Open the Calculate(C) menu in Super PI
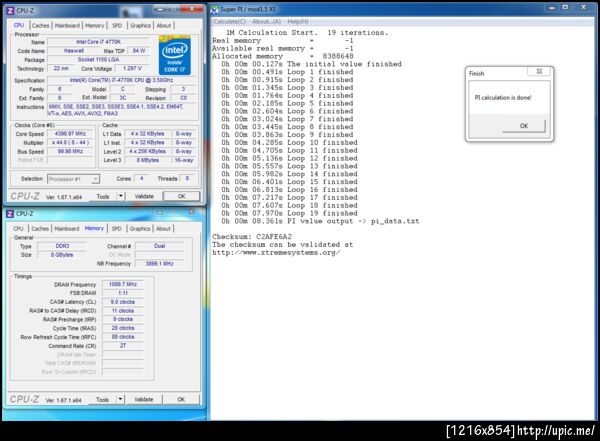600x441 pixels. click(229, 22)
